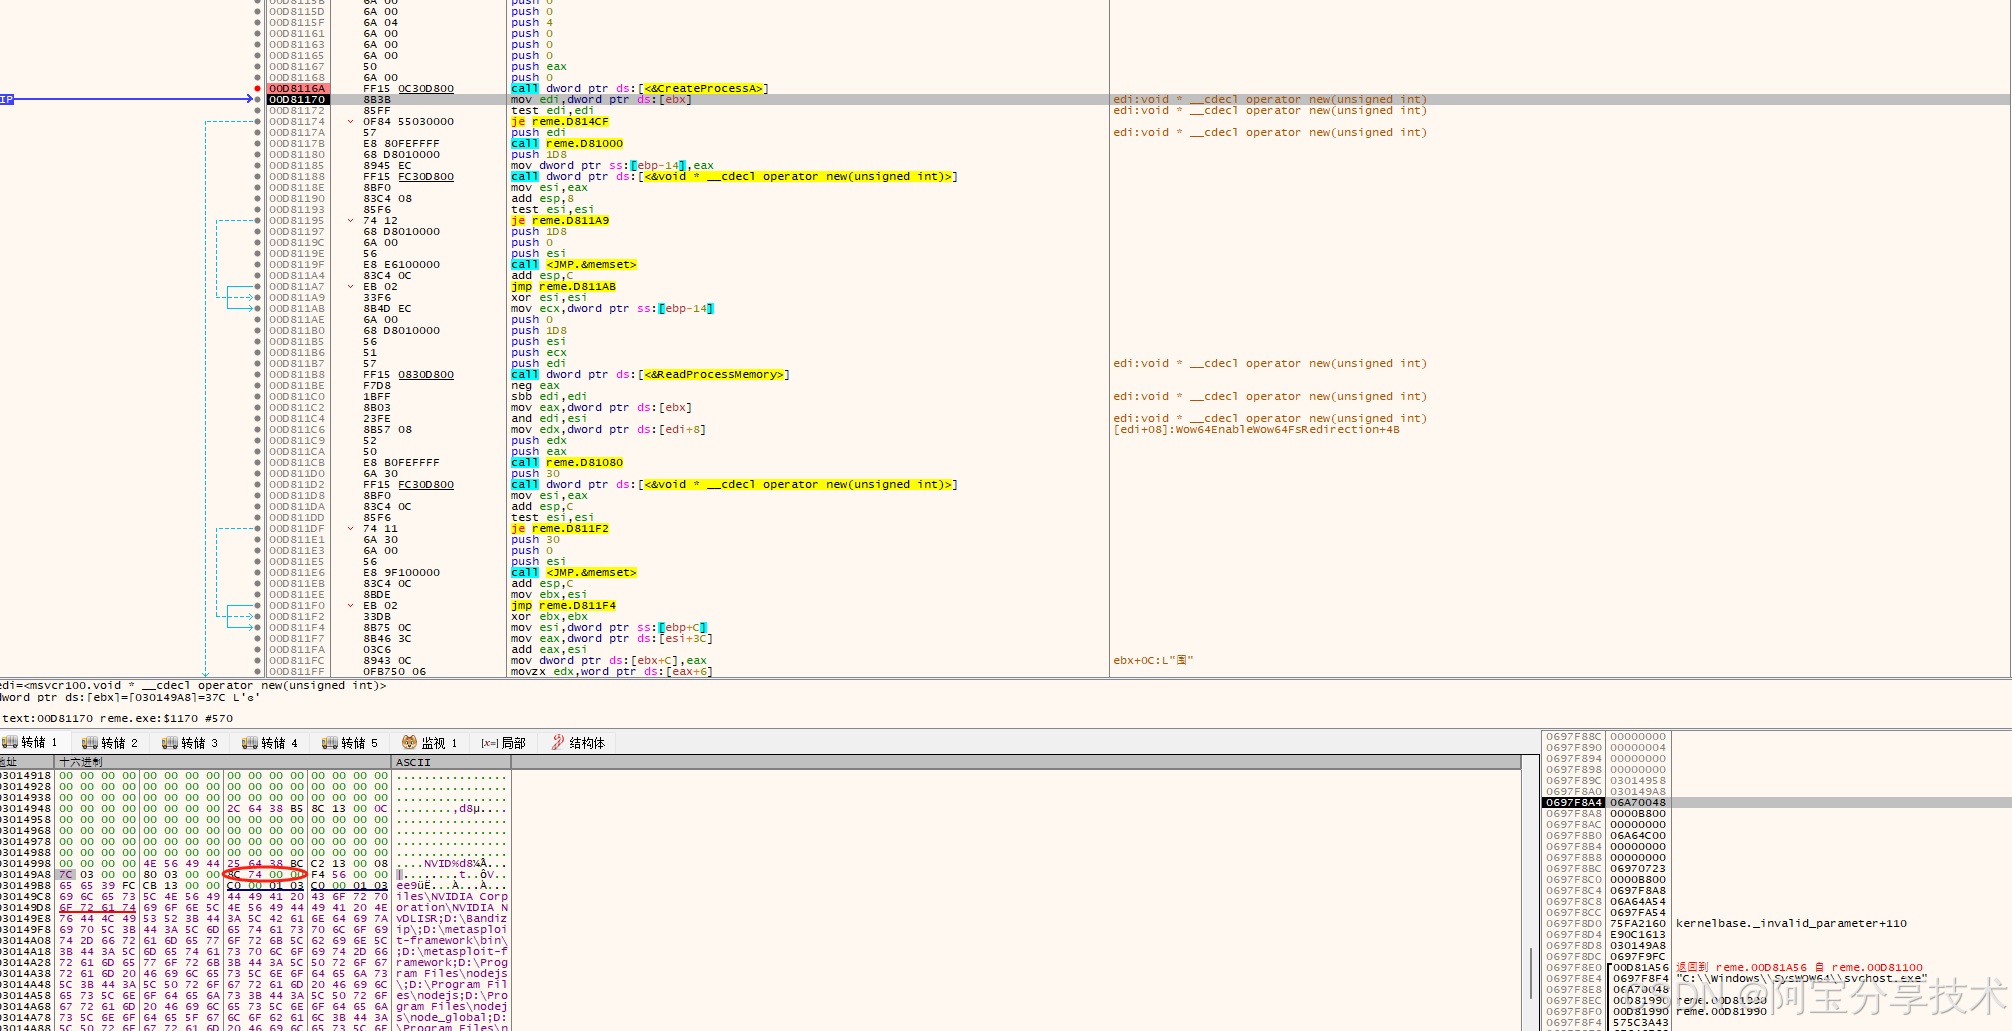Select dump row at address 030149C8

[254, 897]
